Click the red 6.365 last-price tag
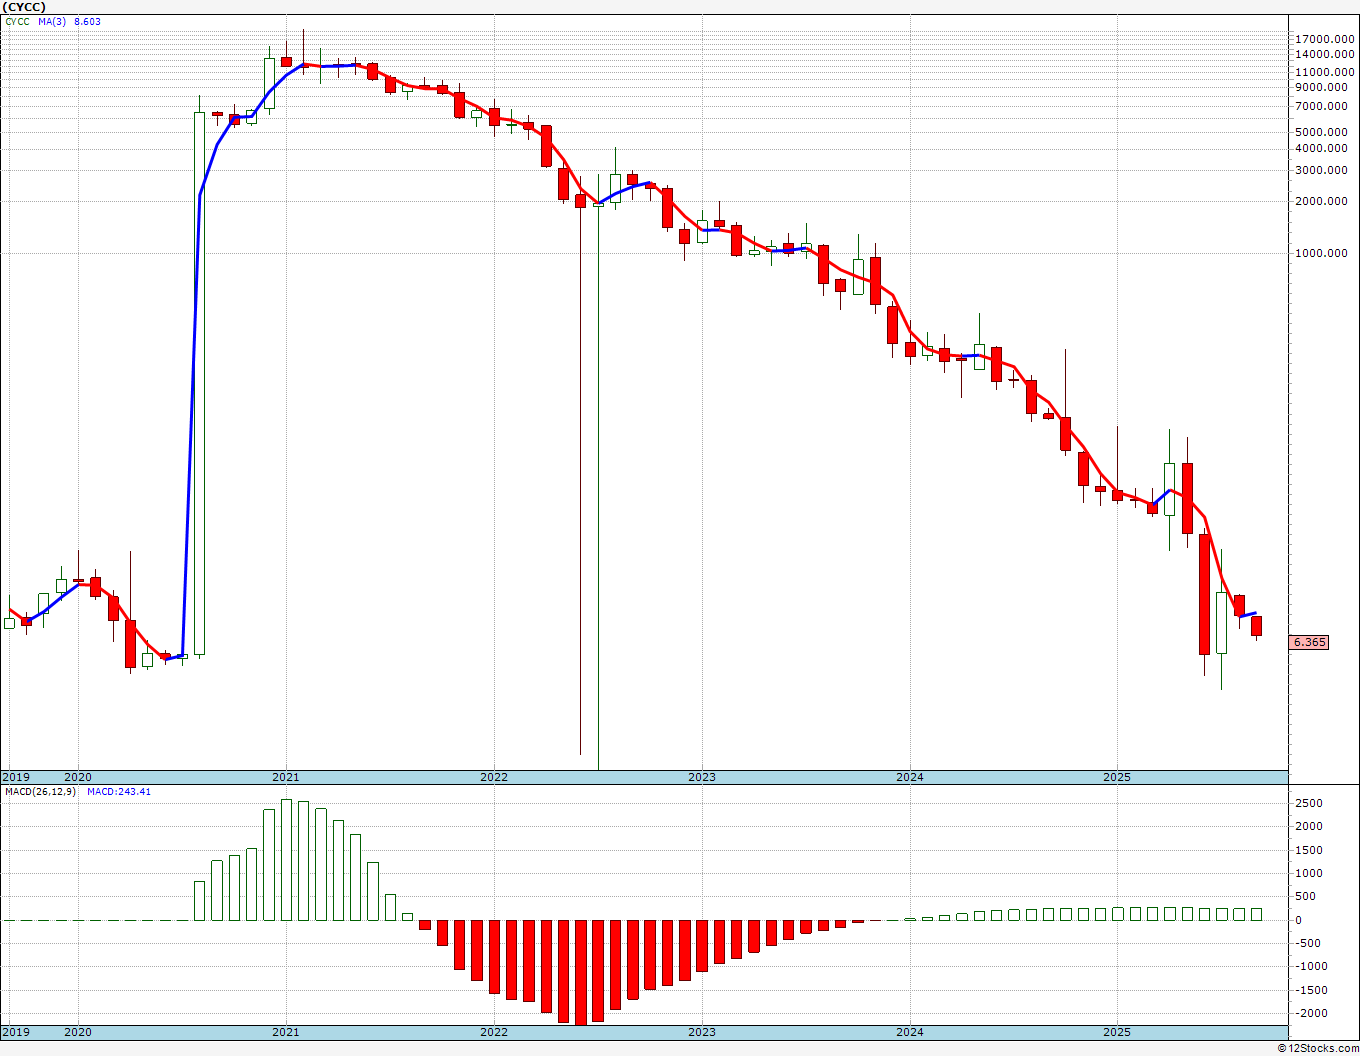Screen dimensions: 1360x1056 point(1309,642)
